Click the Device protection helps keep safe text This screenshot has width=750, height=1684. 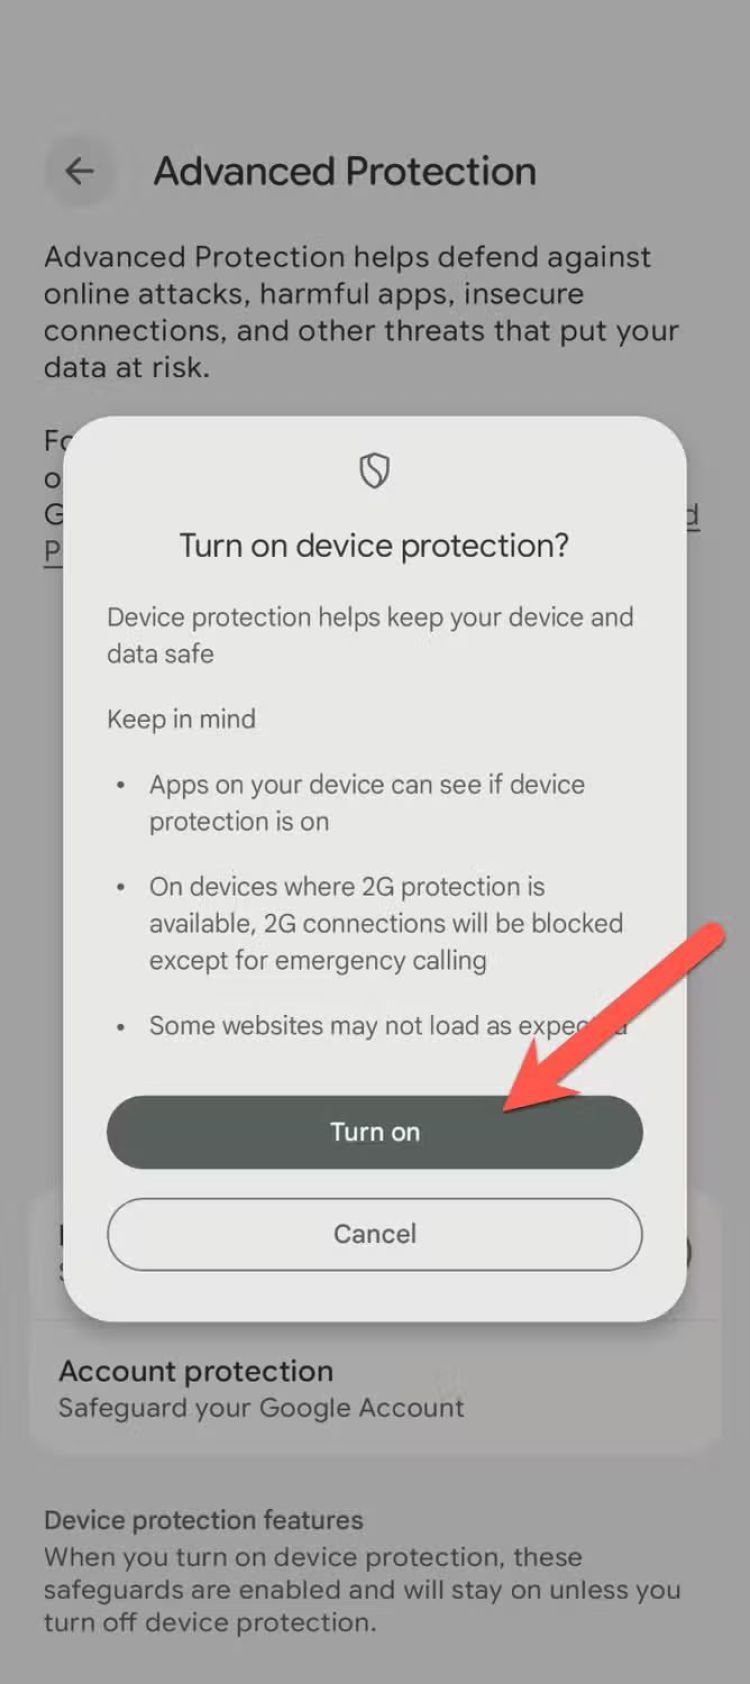click(x=370, y=635)
